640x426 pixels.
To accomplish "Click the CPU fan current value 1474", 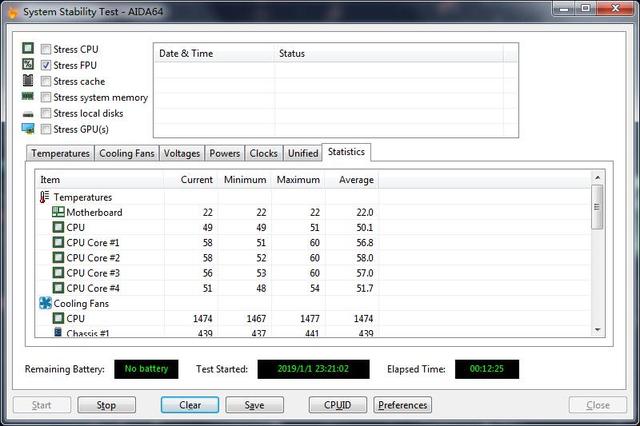I will point(202,319).
